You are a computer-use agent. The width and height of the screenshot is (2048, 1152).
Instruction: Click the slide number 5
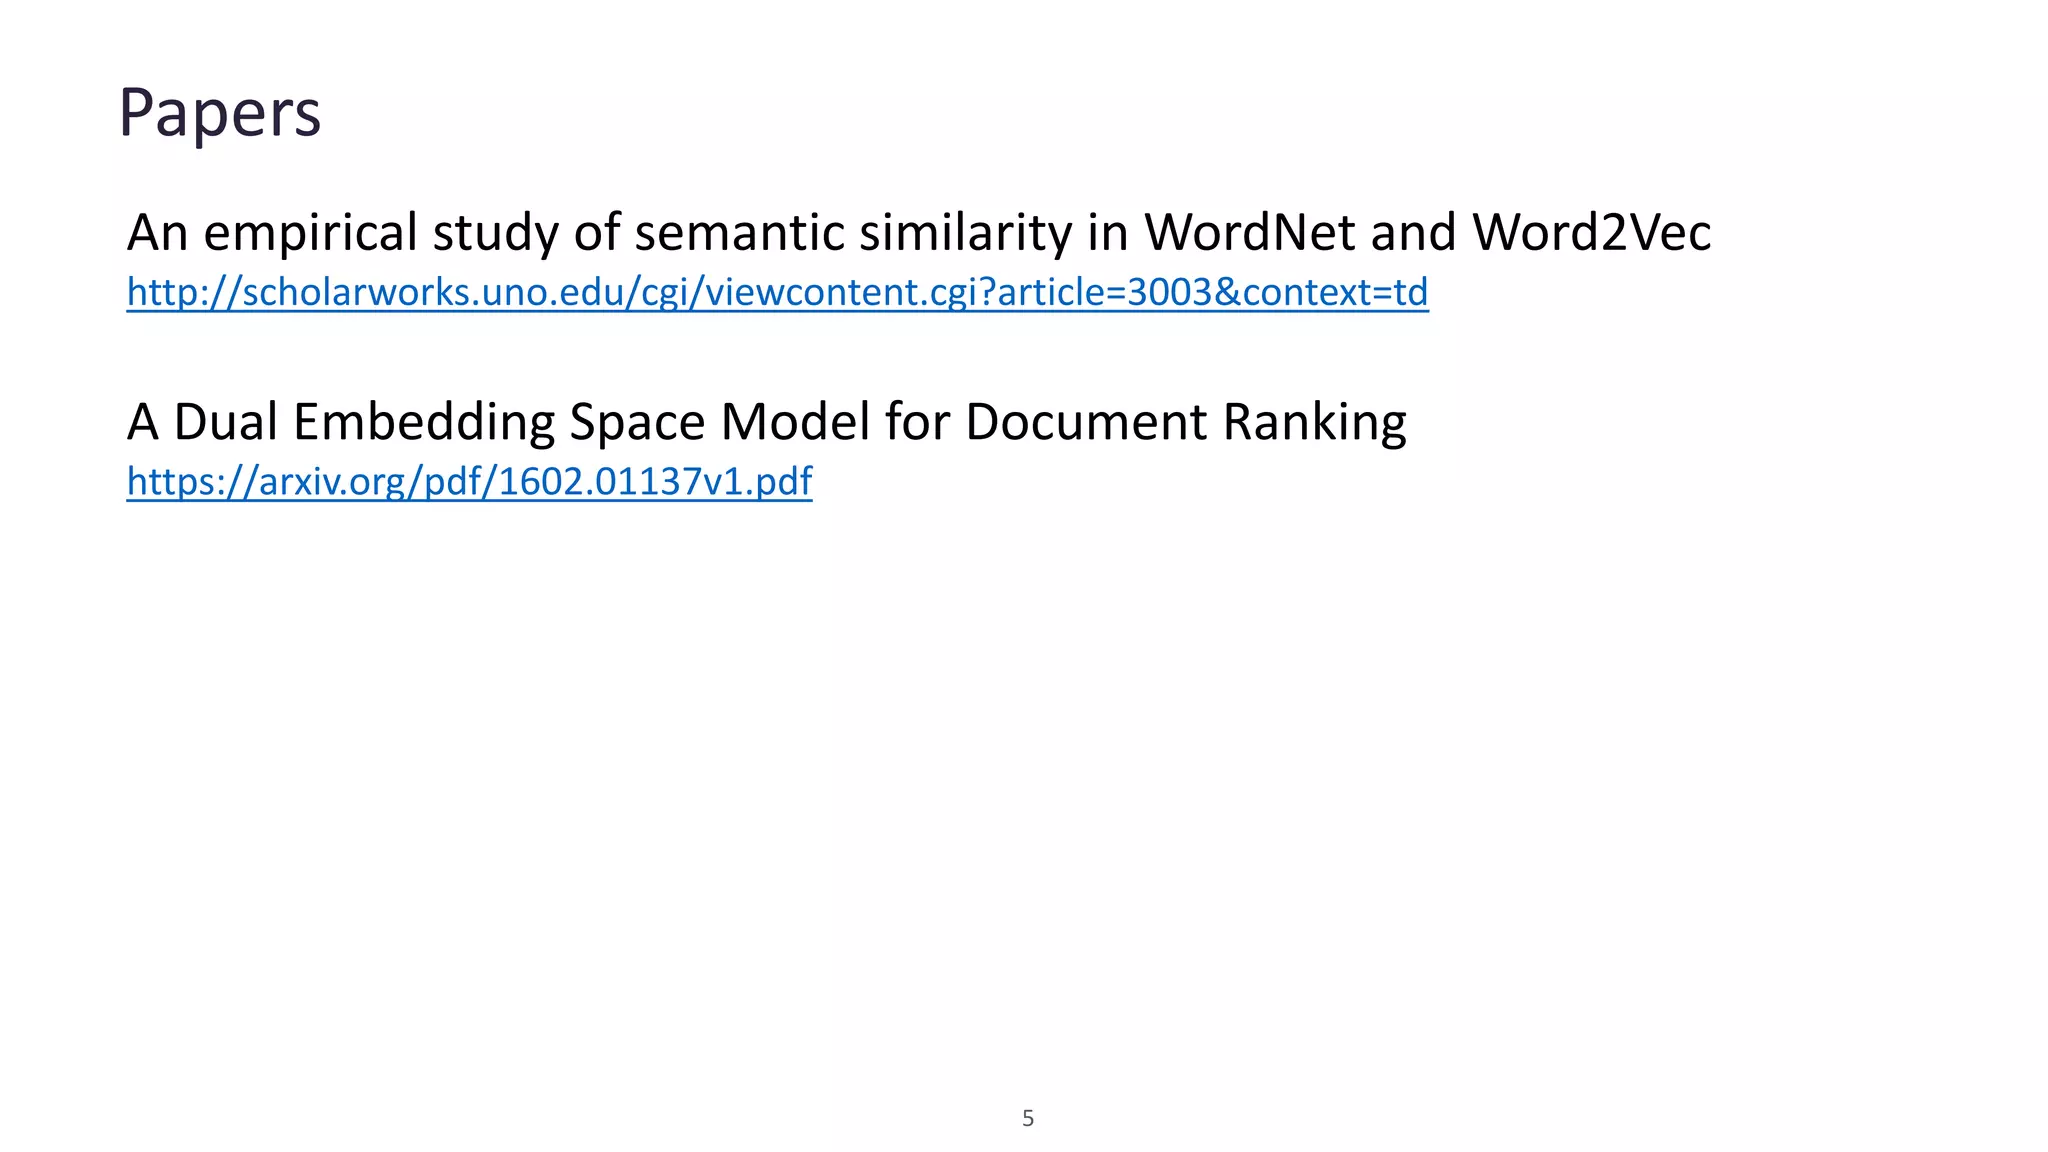(1027, 1118)
